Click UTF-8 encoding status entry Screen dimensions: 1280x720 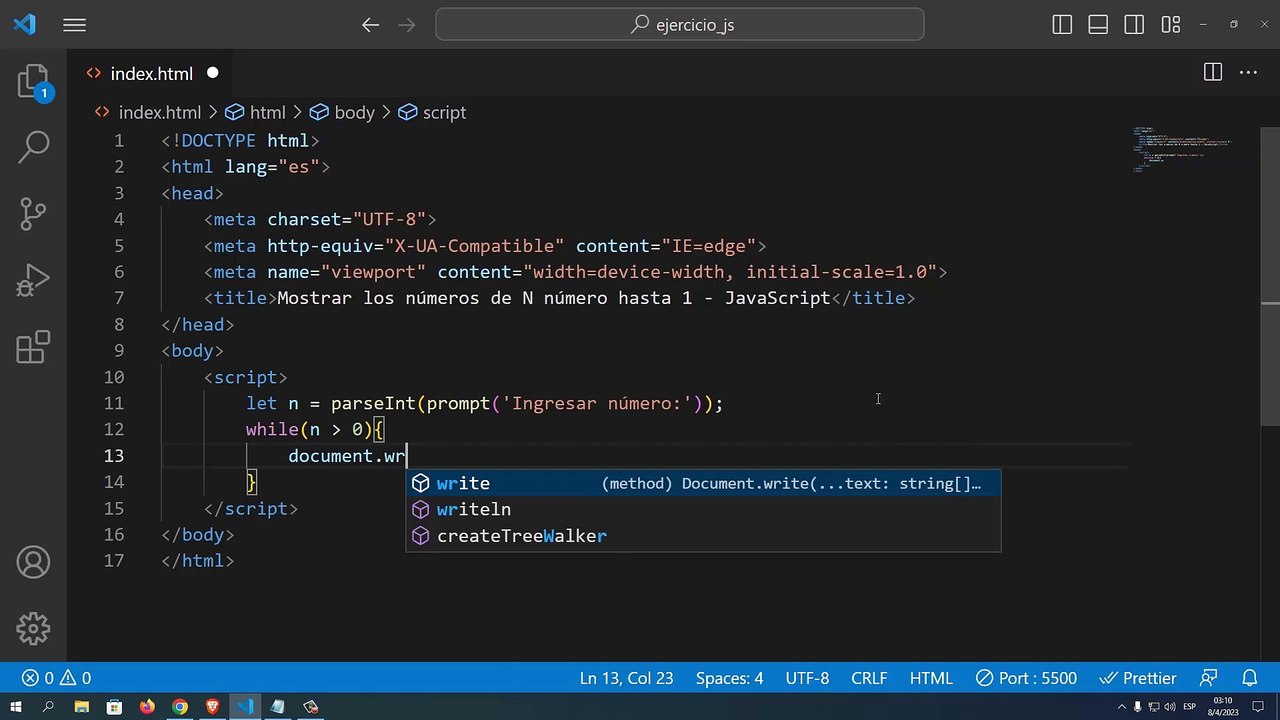tap(807, 678)
